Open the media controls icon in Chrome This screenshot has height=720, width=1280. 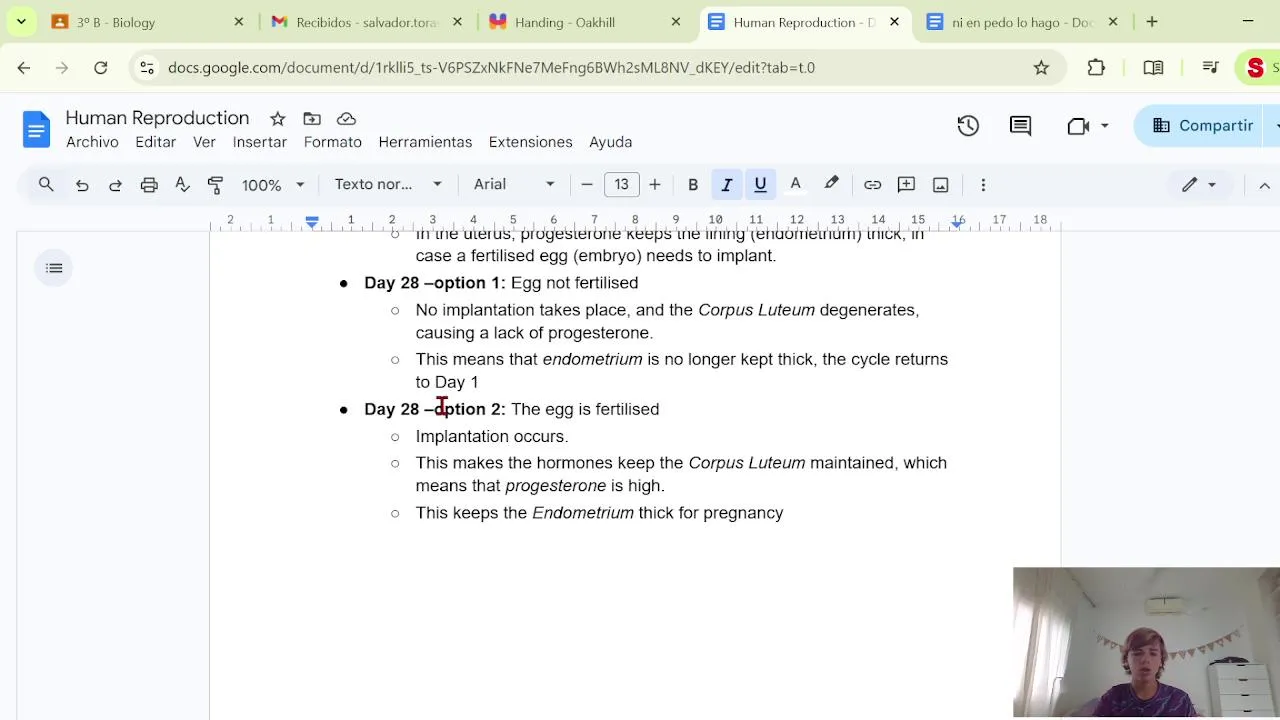[1210, 68]
